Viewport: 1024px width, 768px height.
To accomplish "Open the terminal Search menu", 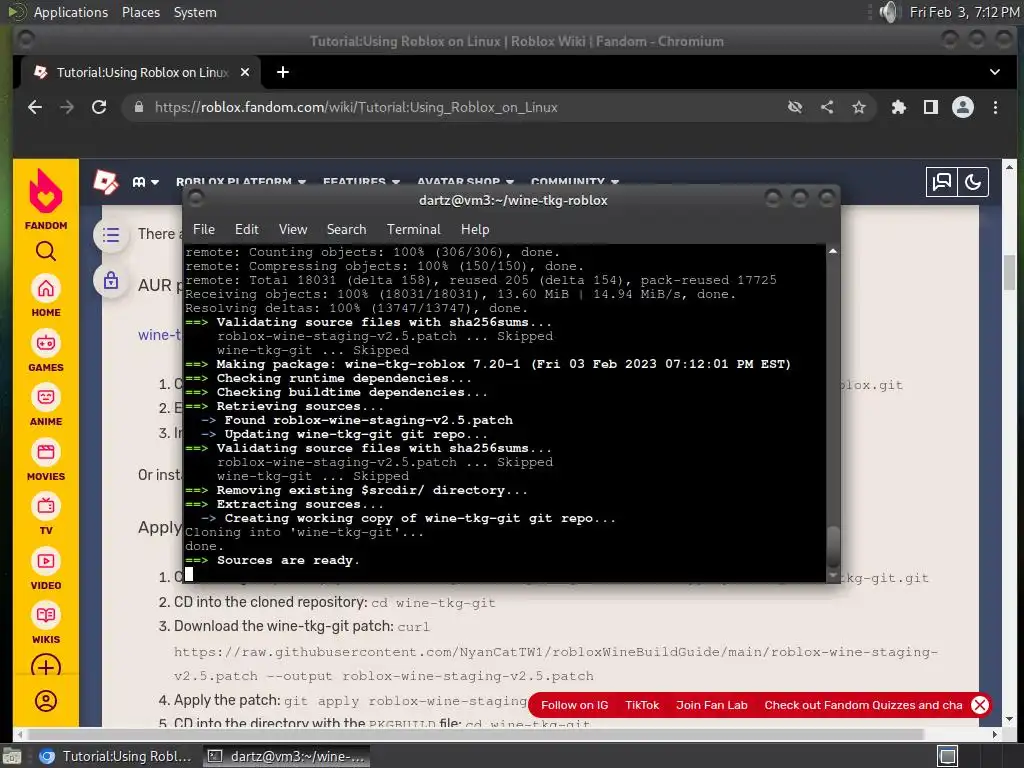I will tap(346, 229).
